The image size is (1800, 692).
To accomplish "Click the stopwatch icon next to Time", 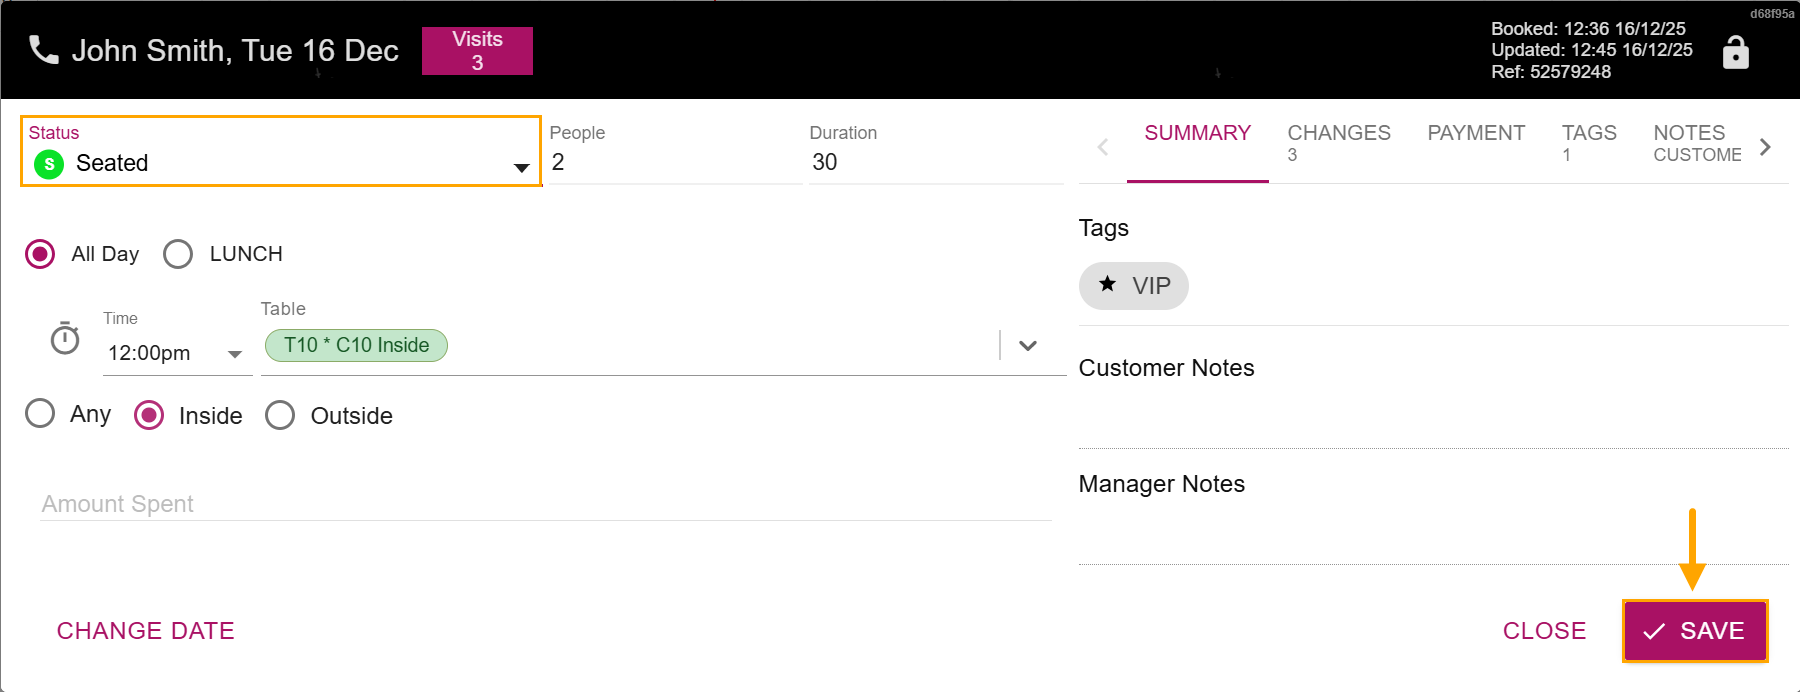I will 65,339.
